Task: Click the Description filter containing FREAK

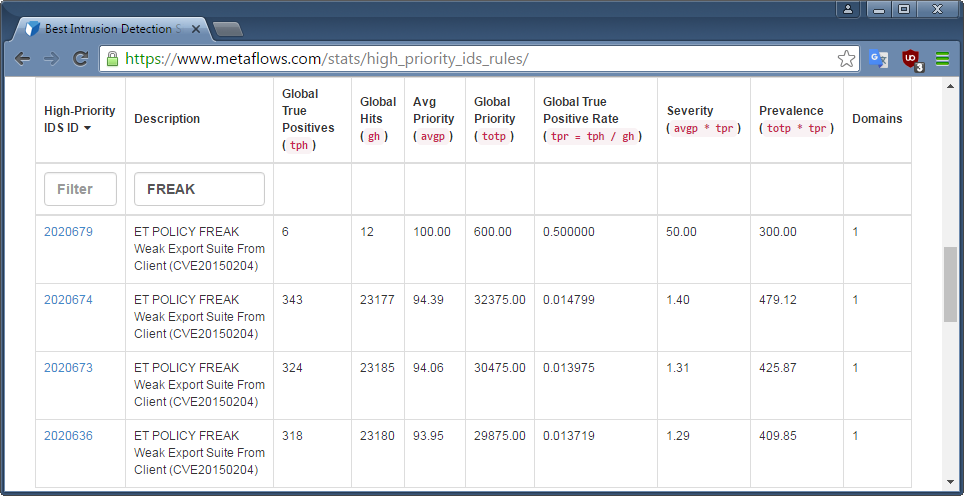Action: pyautogui.click(x=199, y=189)
